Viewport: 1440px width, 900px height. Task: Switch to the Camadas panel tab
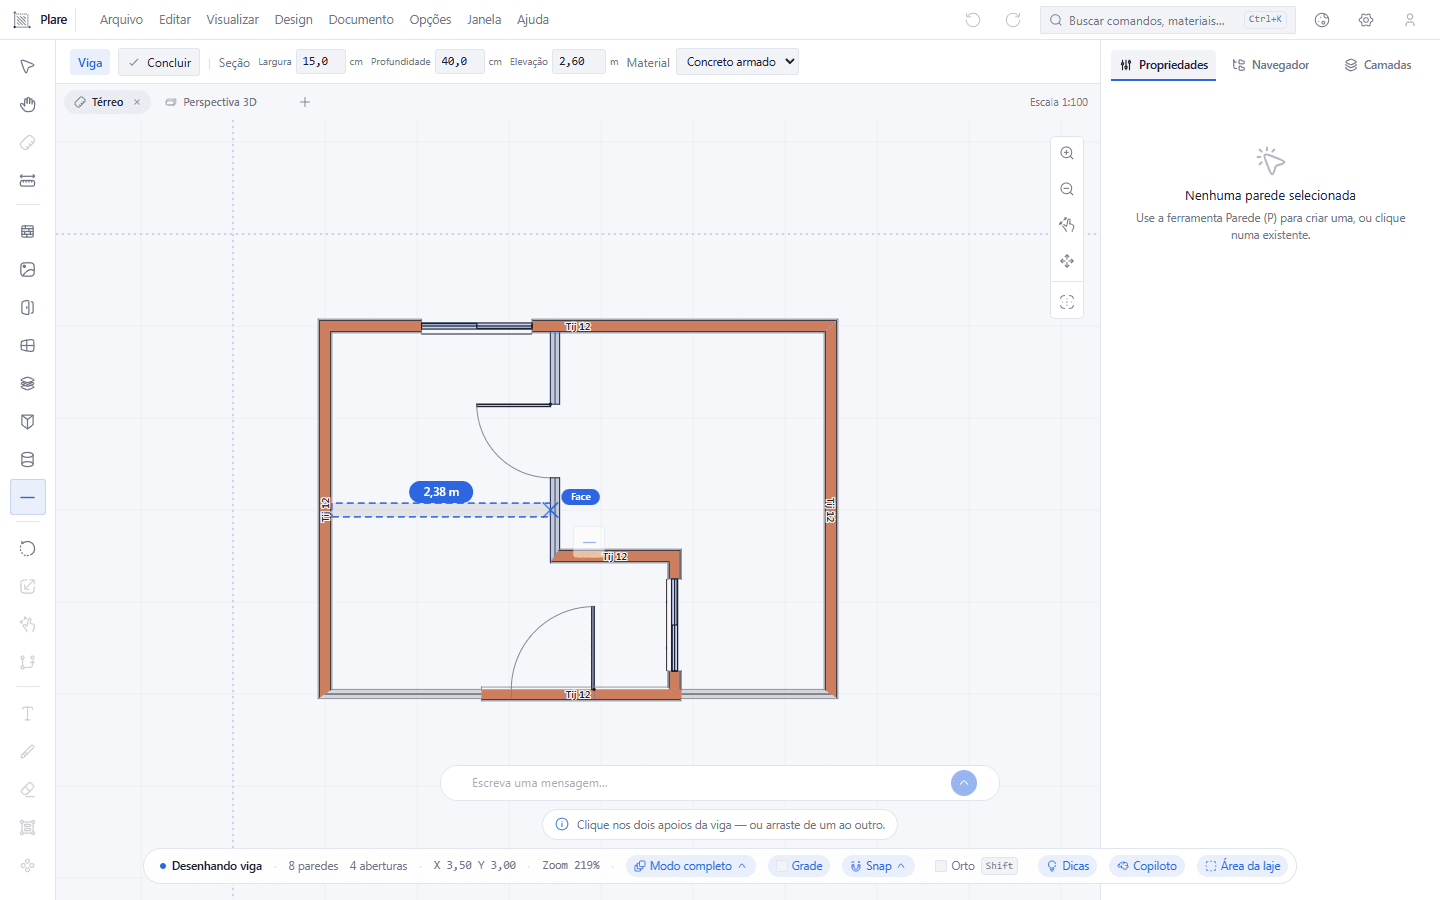click(1378, 65)
